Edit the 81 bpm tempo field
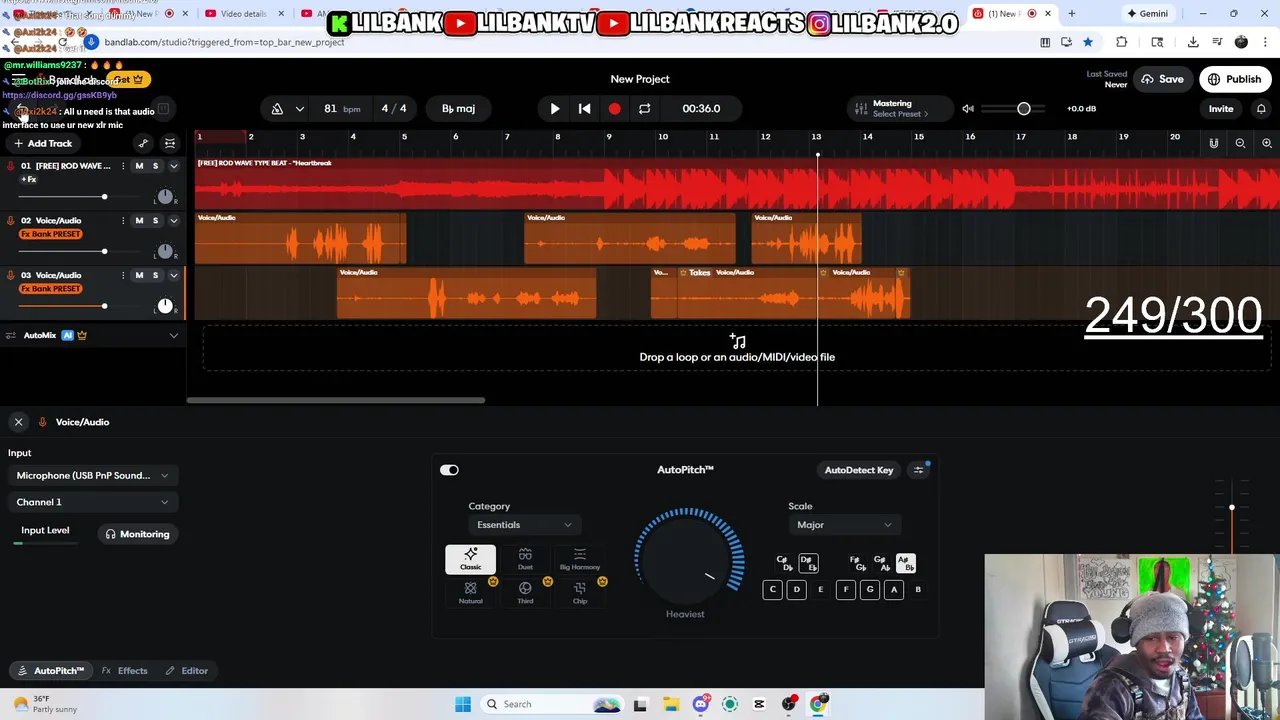Image resolution: width=1280 pixels, height=720 pixels. click(x=341, y=108)
